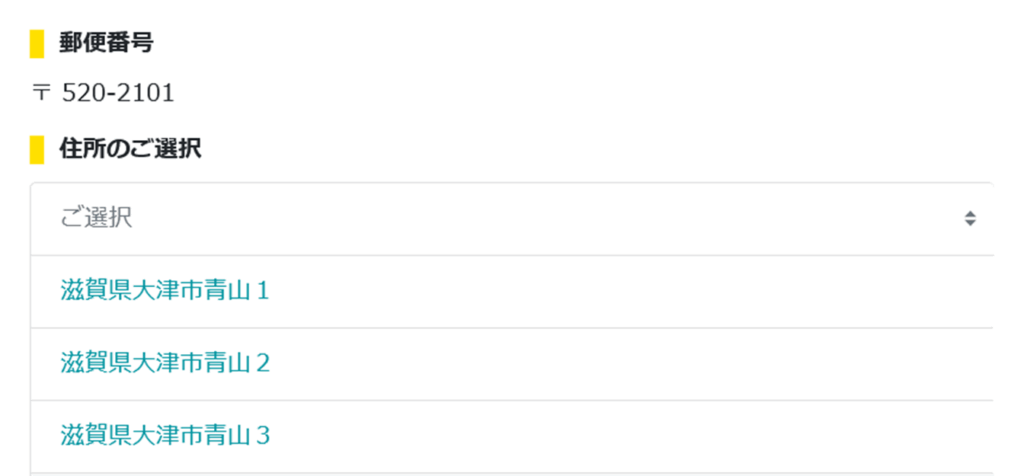
Task: Click the 住所のご選択 section heading
Action: [x=130, y=150]
